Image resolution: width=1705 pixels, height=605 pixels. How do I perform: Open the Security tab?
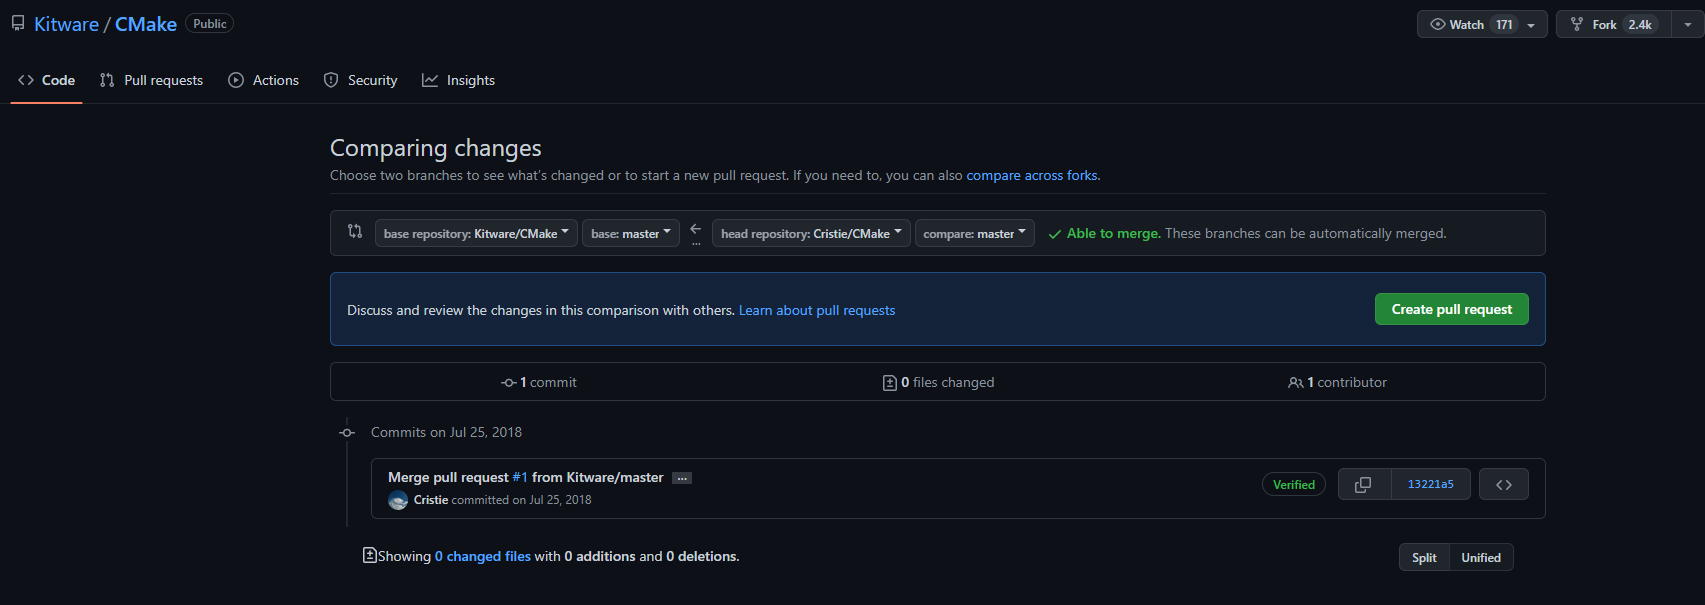(x=361, y=80)
